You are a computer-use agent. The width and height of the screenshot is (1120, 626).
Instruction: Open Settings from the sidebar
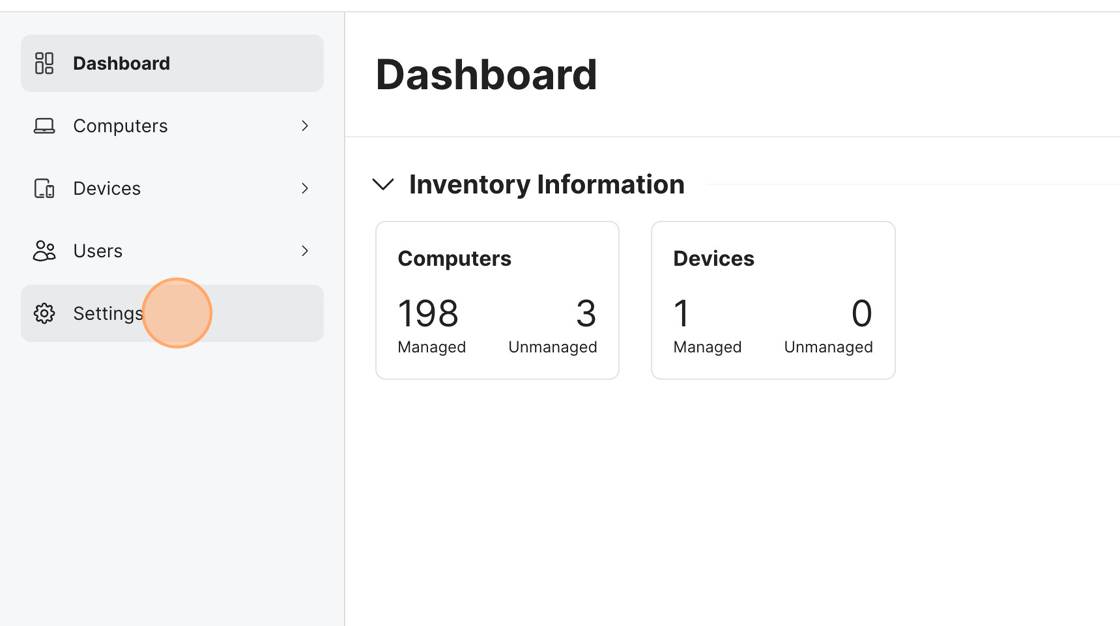coord(172,313)
